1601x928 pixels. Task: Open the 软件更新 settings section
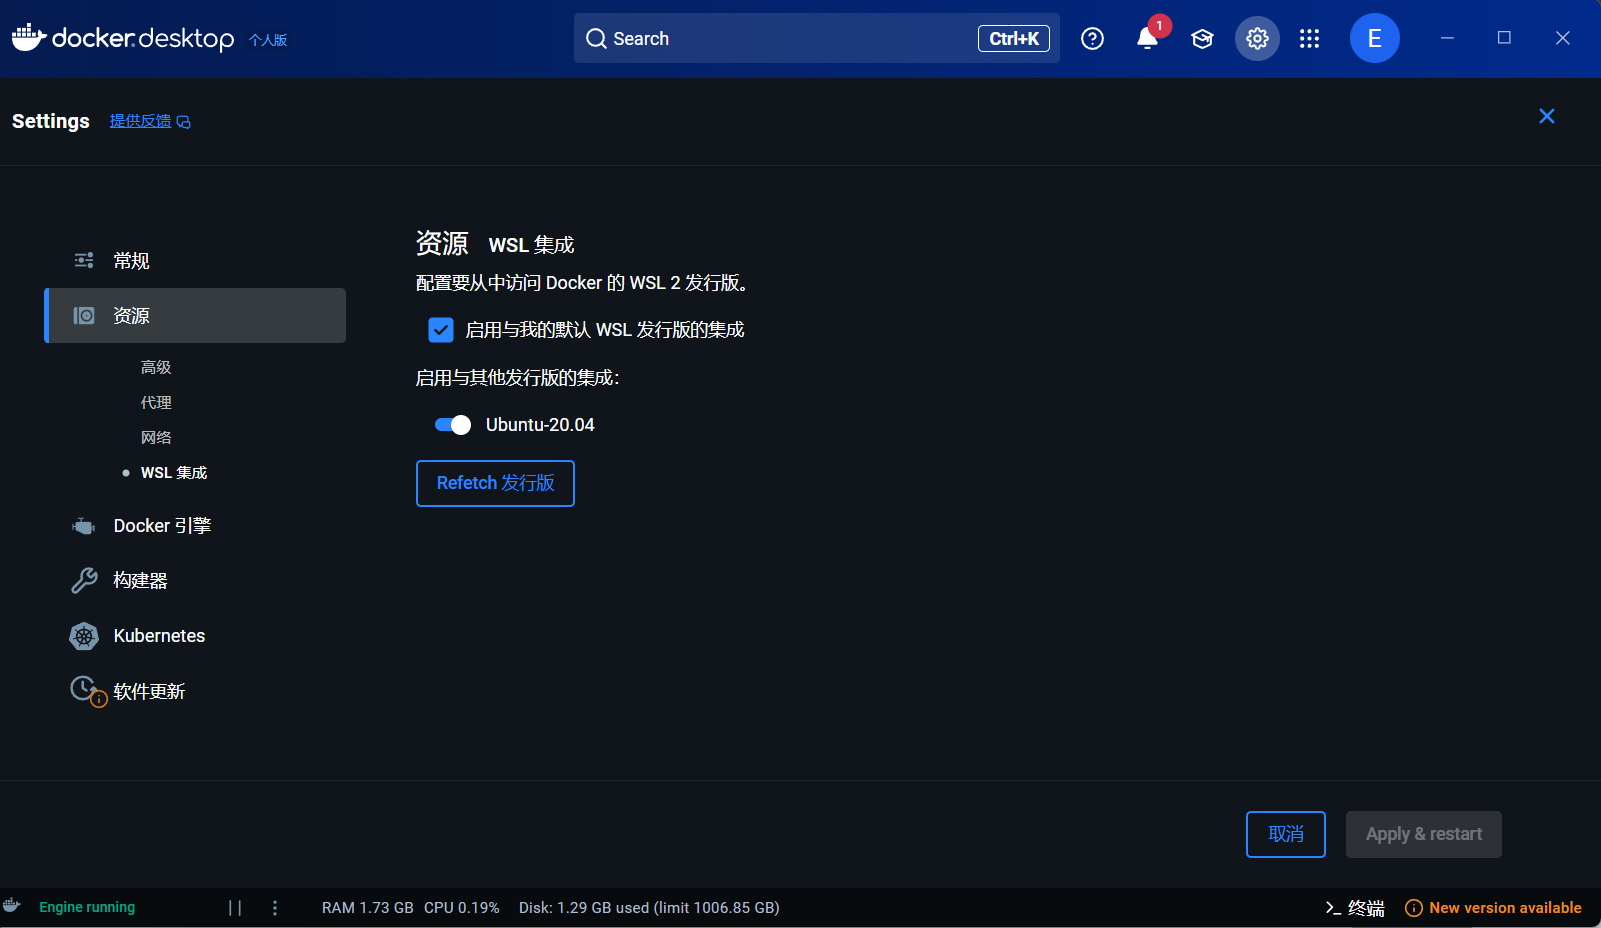click(195, 691)
